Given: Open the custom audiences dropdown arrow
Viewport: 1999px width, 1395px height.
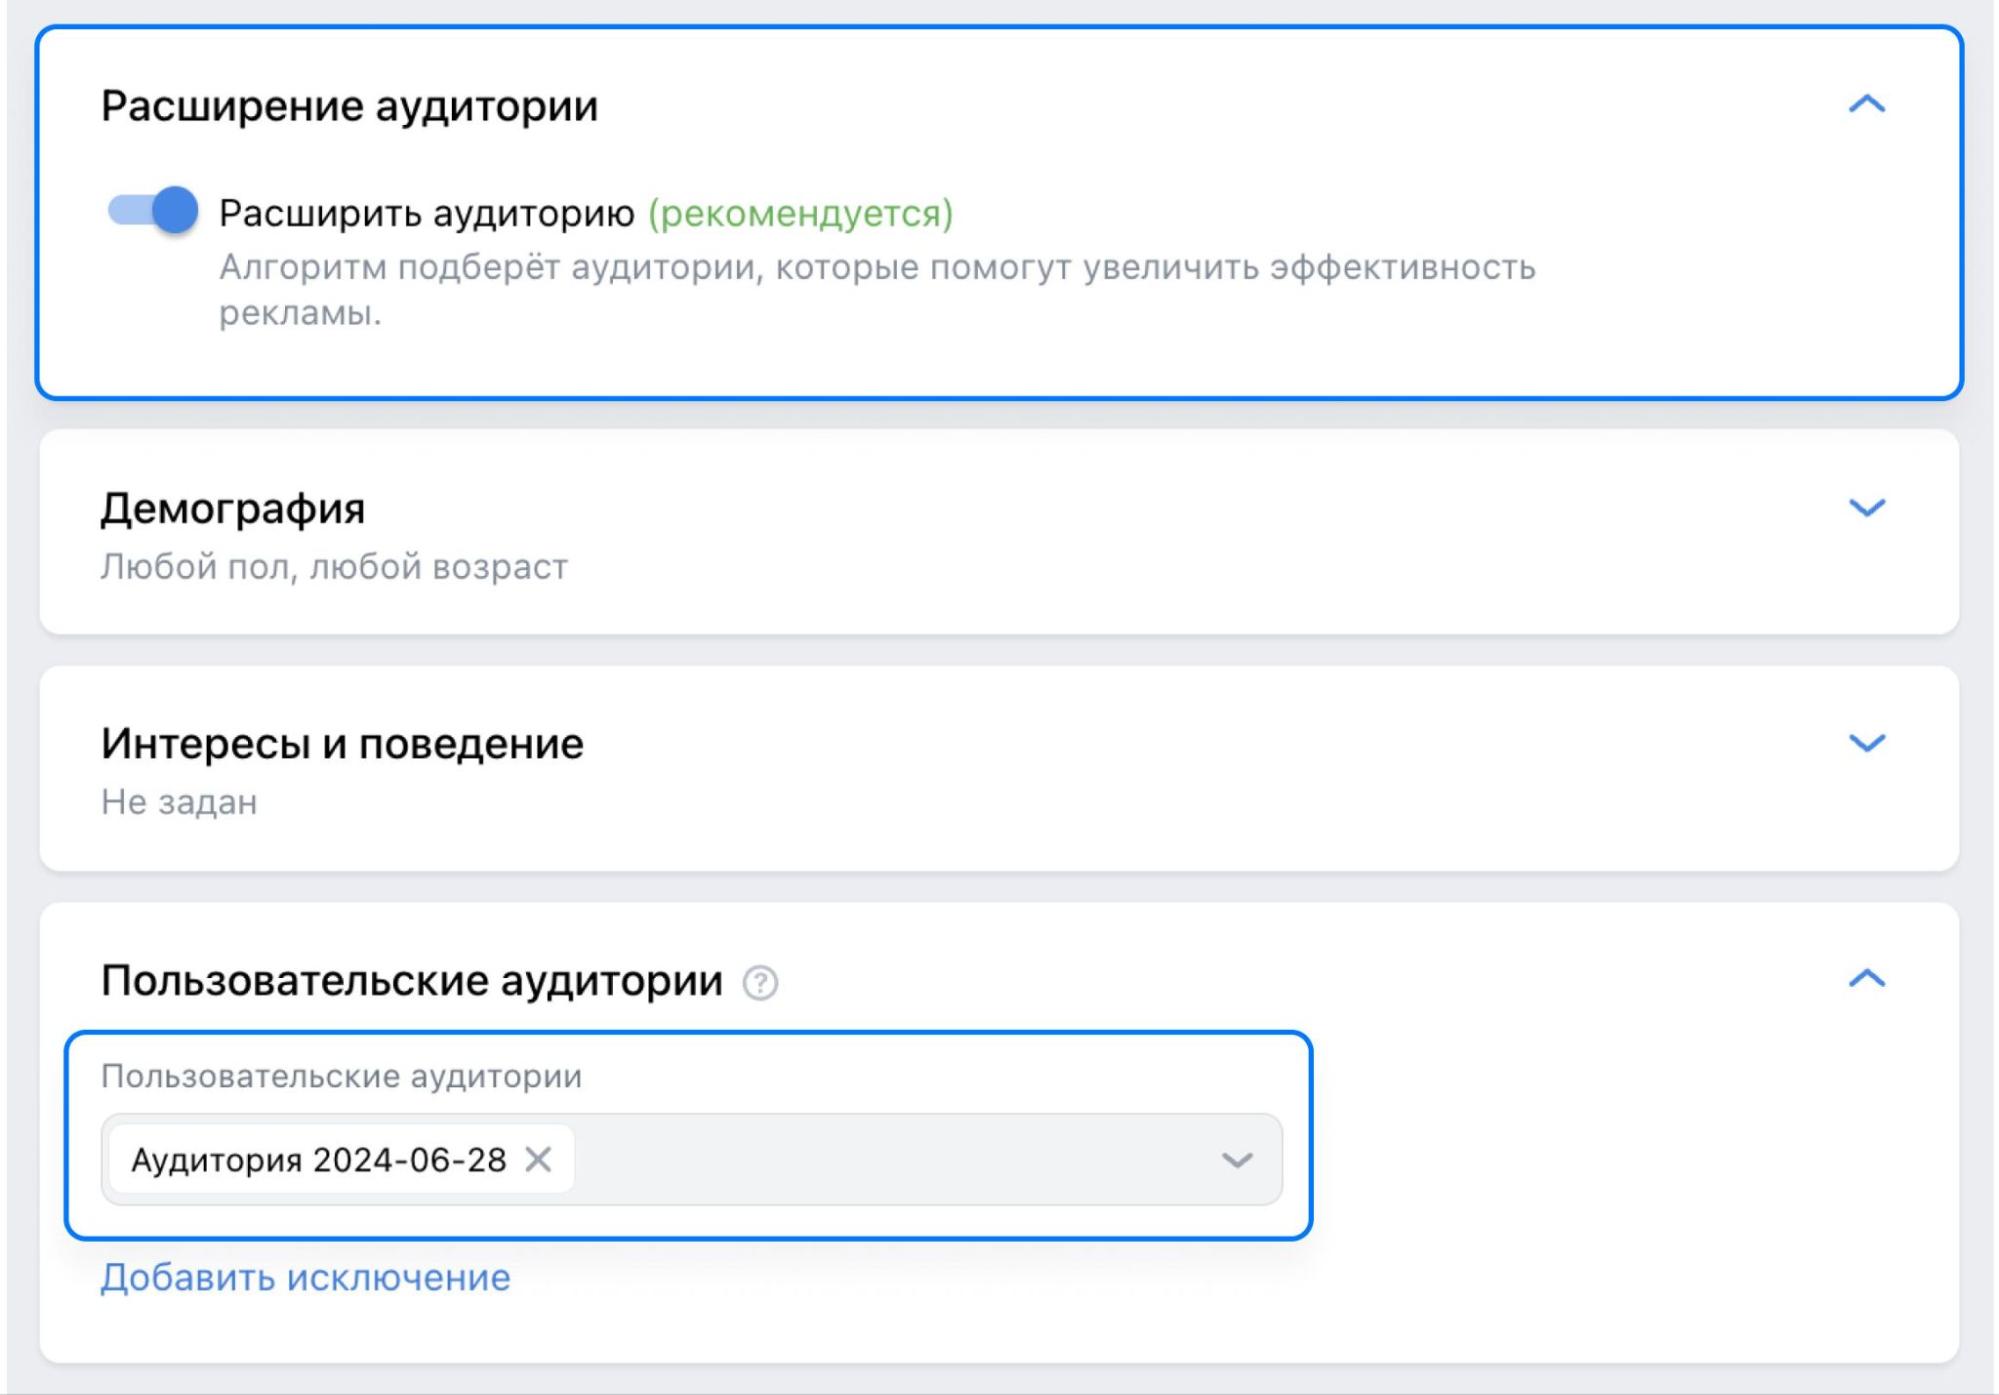Looking at the screenshot, I should (x=1237, y=1160).
